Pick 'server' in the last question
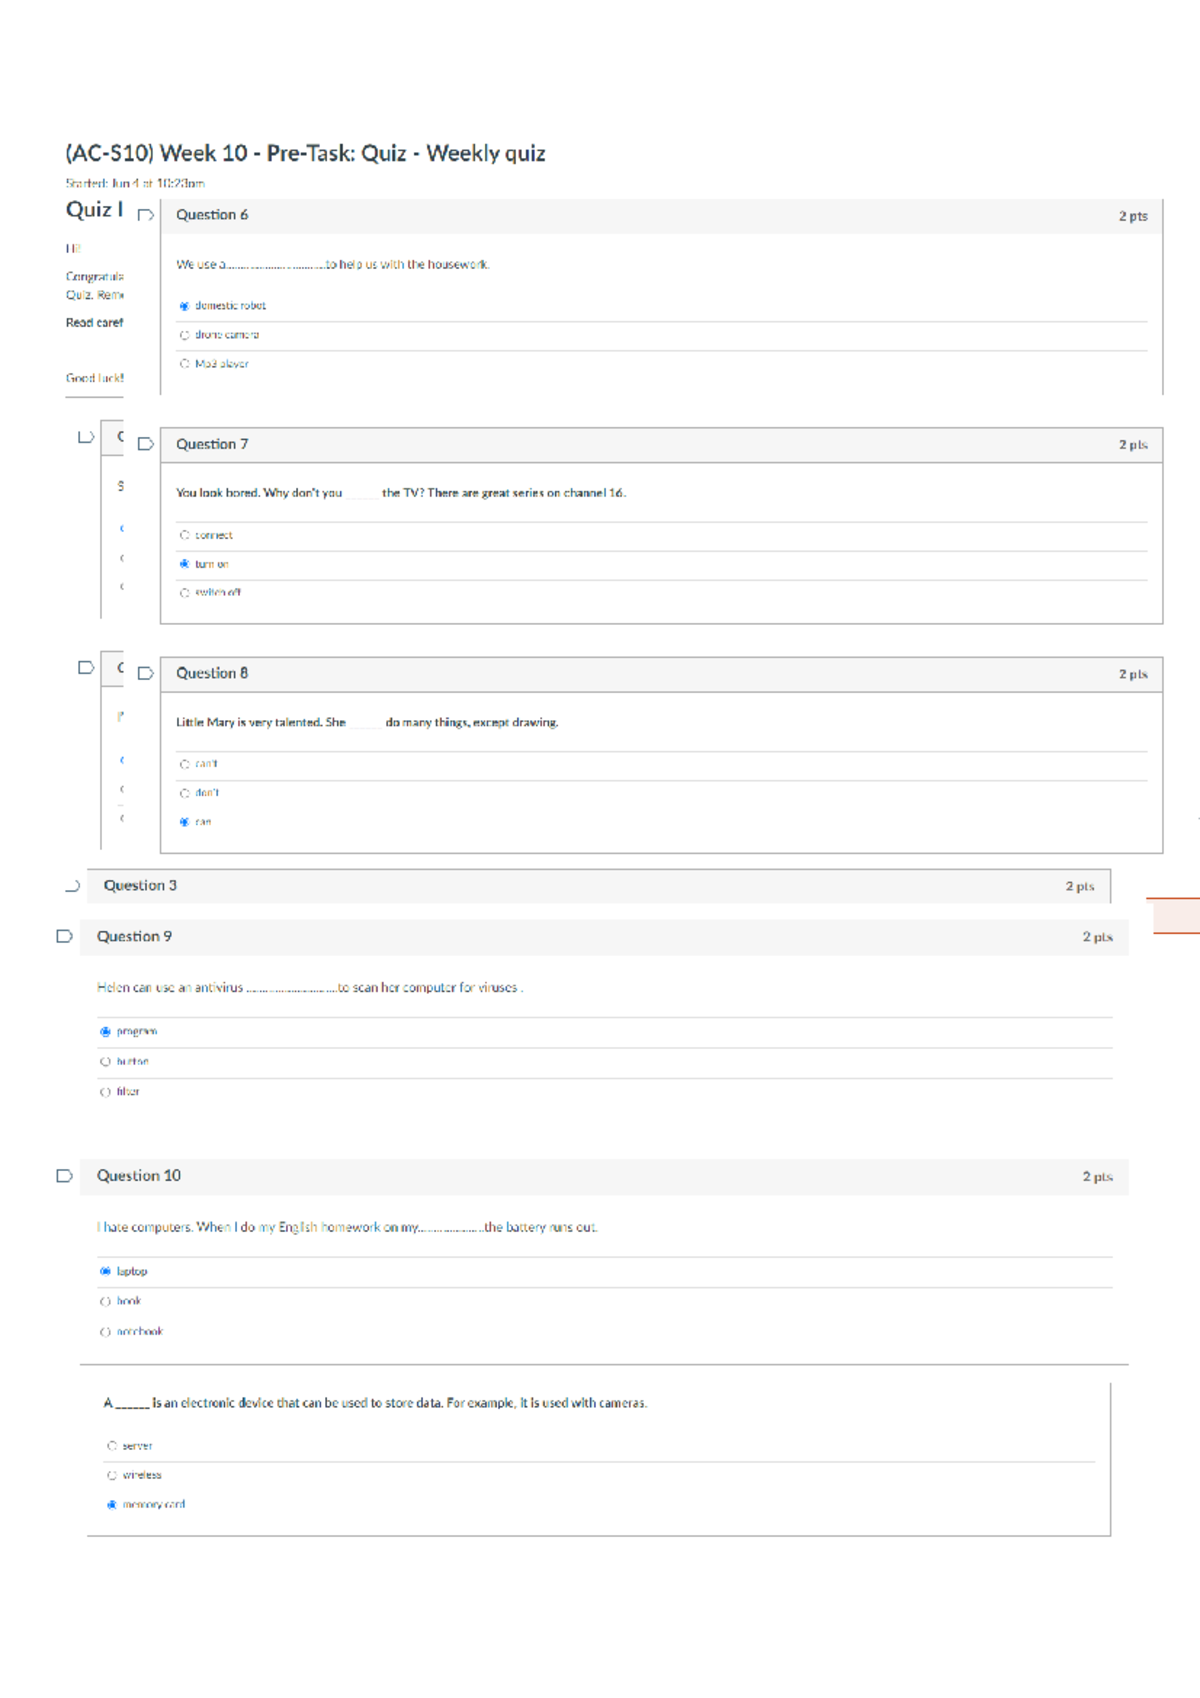Image resolution: width=1200 pixels, height=1698 pixels. point(112,1446)
